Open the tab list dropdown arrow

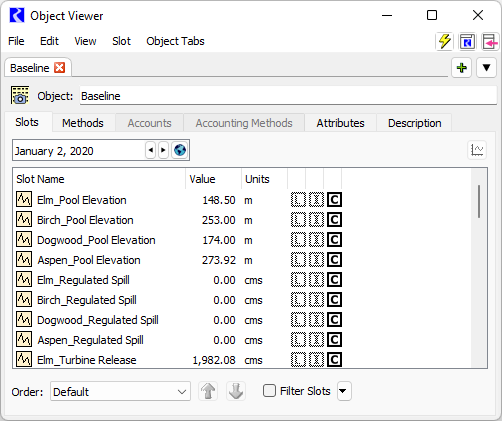tap(486, 68)
